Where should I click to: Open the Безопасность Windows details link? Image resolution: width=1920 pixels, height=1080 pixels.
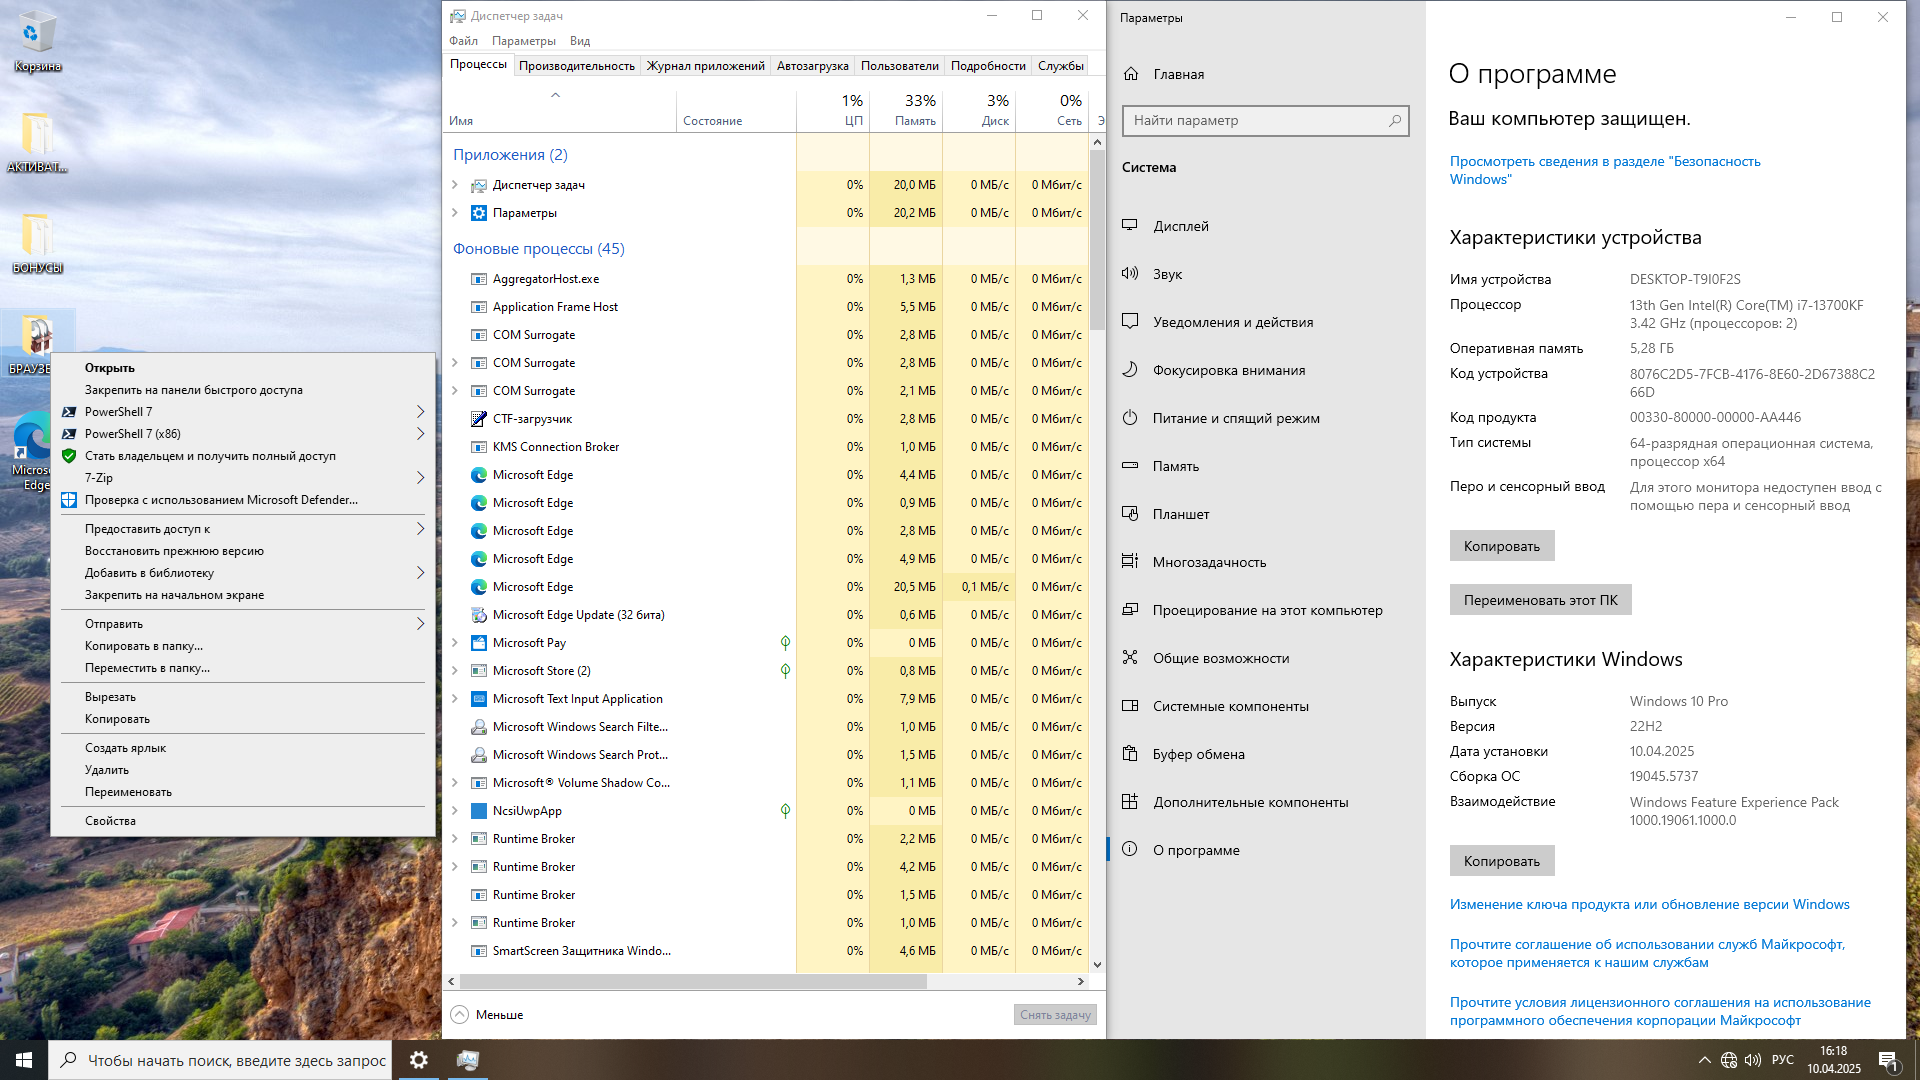click(x=1605, y=170)
